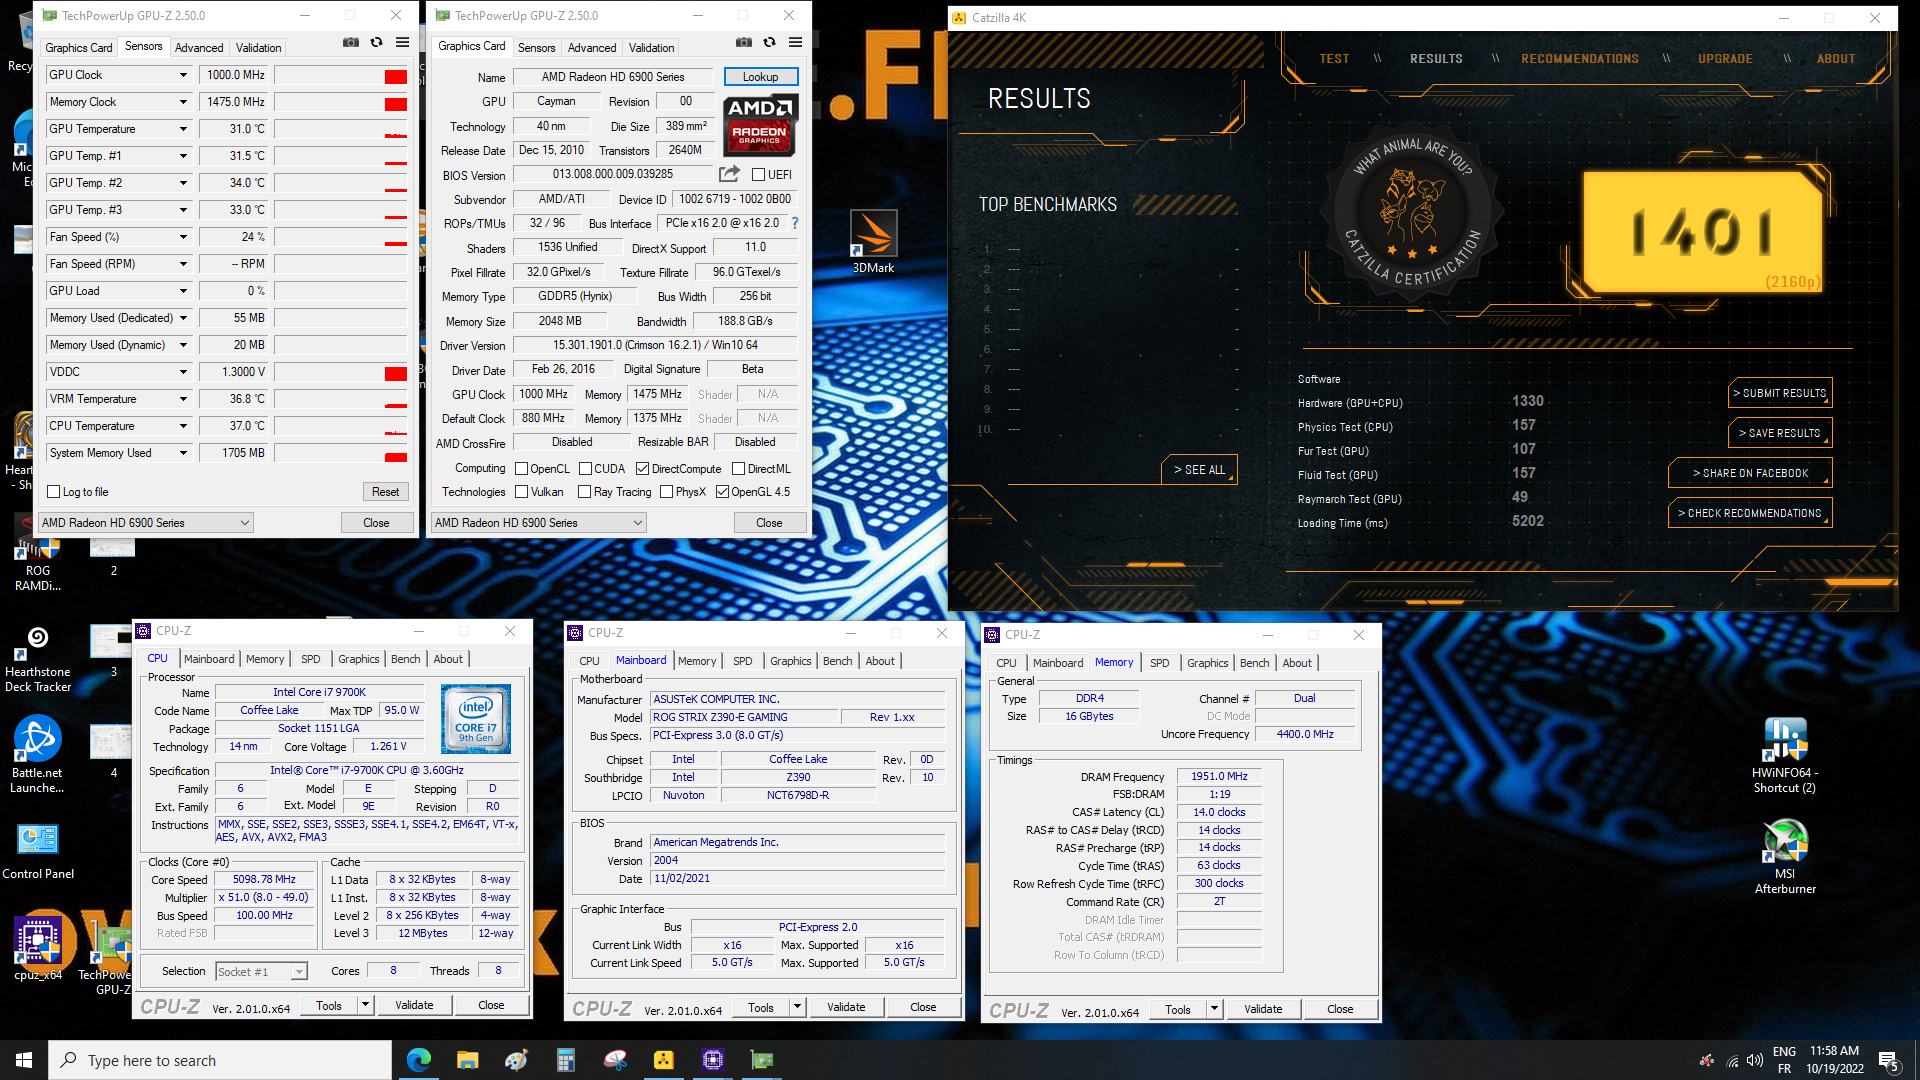Screen dimensions: 1920x1080
Task: Select the Bench tab in the CPU-Z CPU window
Action: click(x=405, y=659)
